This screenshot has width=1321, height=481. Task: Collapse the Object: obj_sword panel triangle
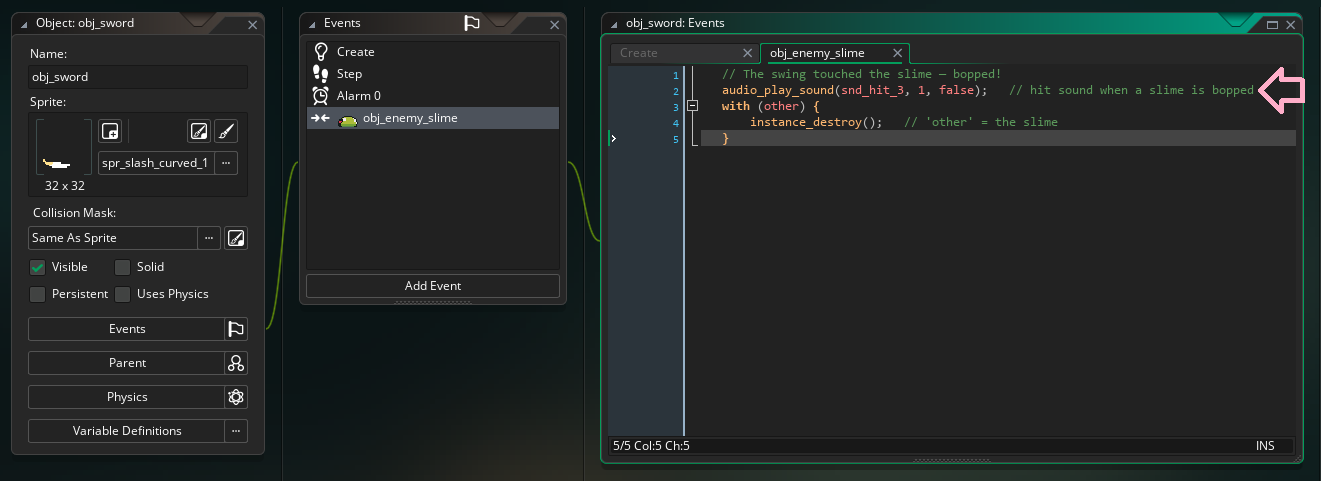(24, 23)
